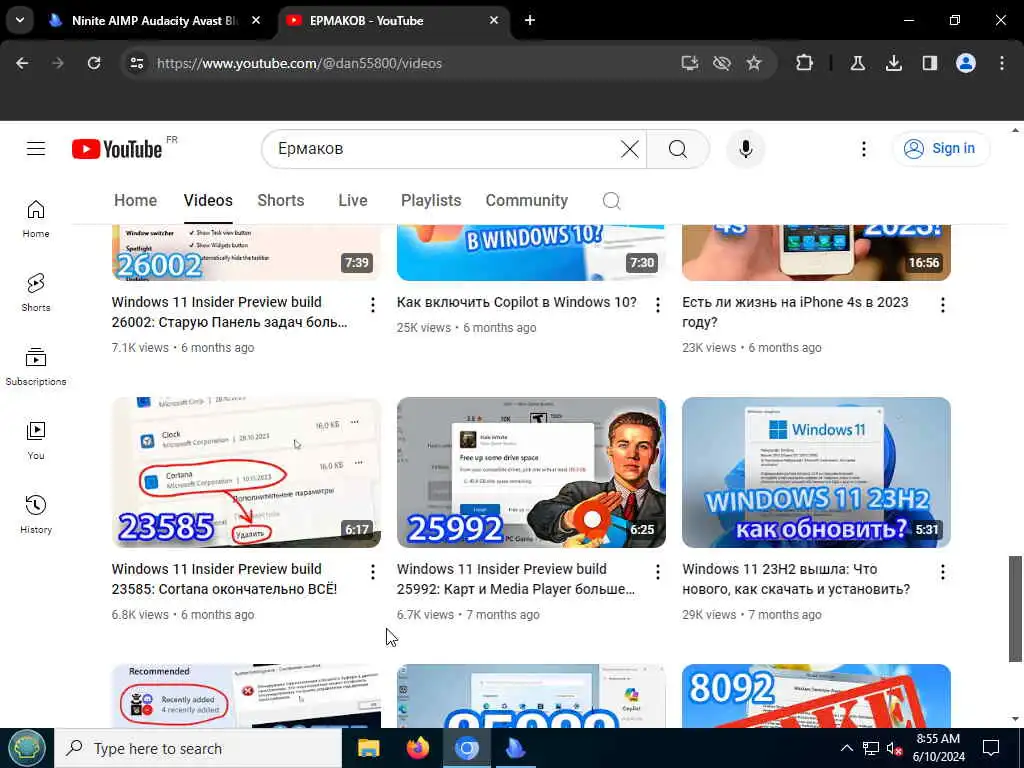Viewport: 1024px width, 768px height.
Task: Select the Videos tab
Action: point(208,200)
